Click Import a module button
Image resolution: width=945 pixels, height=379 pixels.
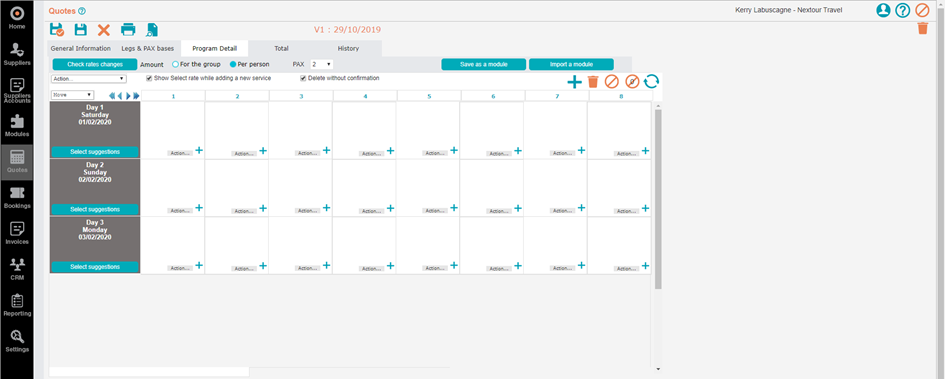(x=571, y=64)
